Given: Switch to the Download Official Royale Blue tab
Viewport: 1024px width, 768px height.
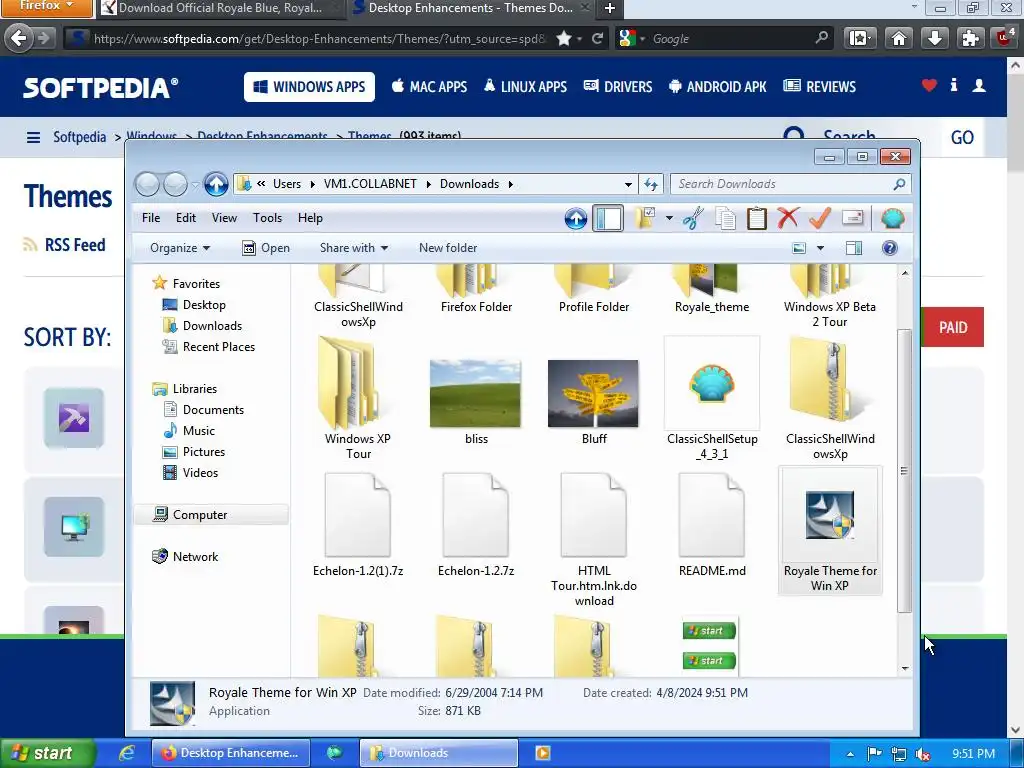Looking at the screenshot, I should pos(220,8).
